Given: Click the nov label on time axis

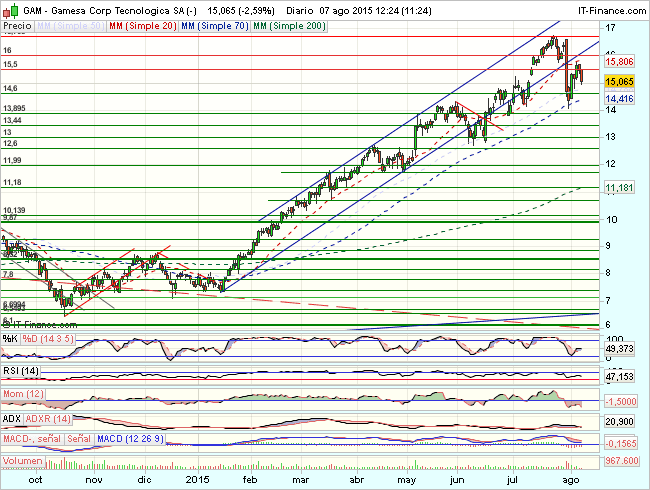Looking at the screenshot, I should [94, 480].
